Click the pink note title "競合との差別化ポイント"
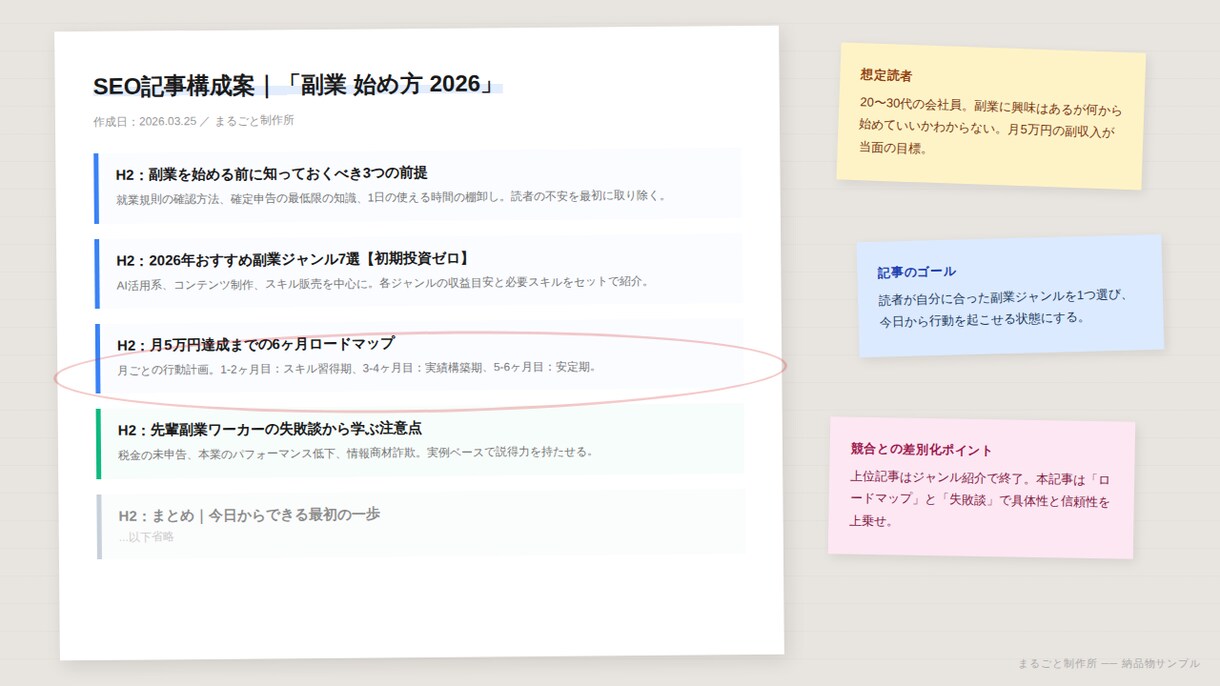This screenshot has width=1220, height=686. [x=922, y=450]
